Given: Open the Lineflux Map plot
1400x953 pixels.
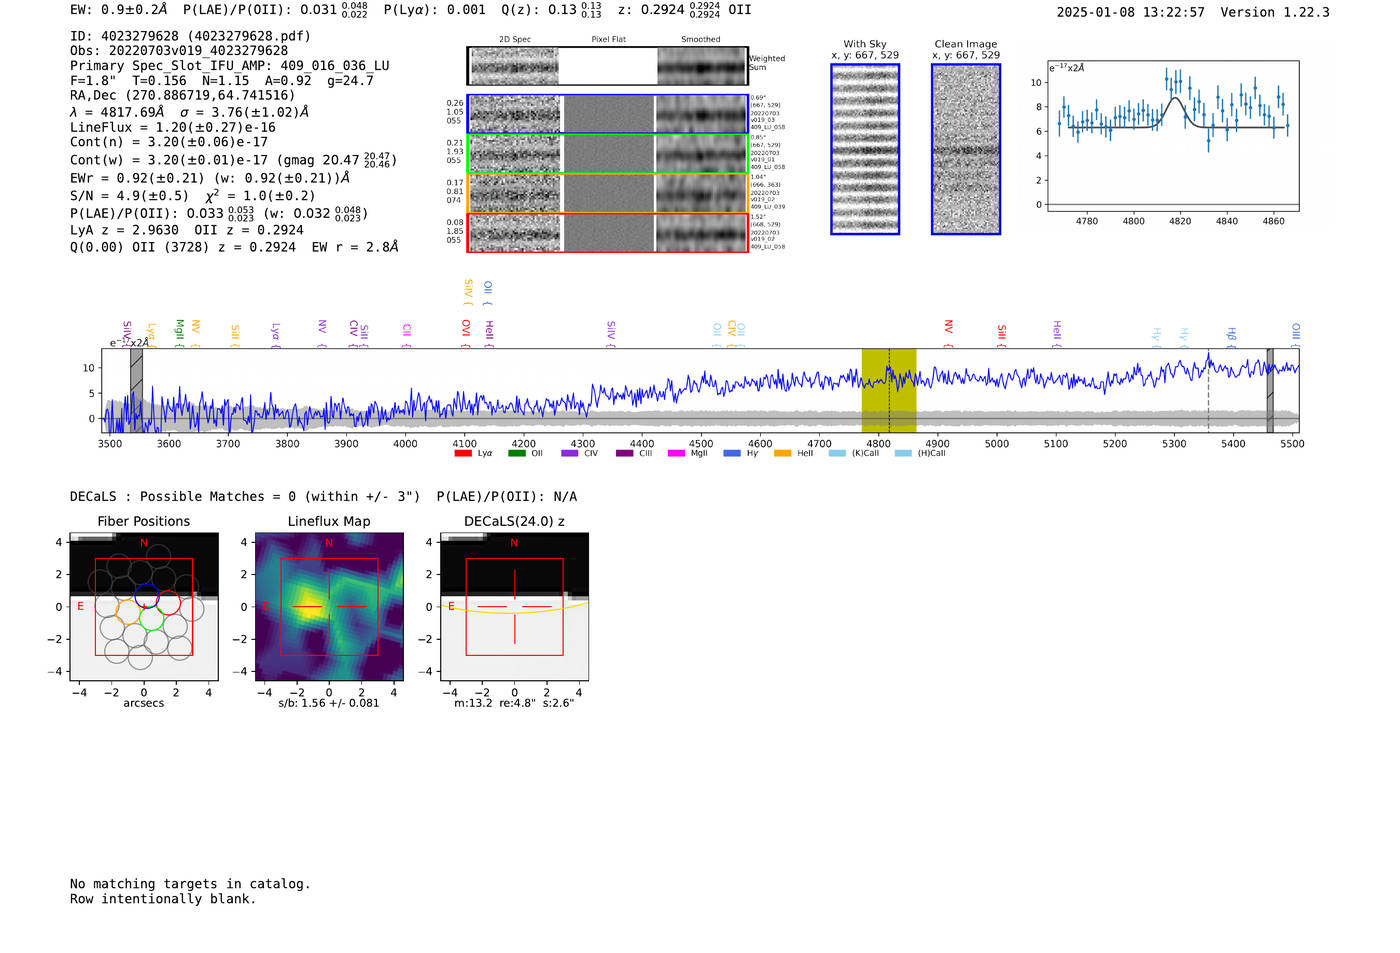Looking at the screenshot, I should (x=329, y=607).
